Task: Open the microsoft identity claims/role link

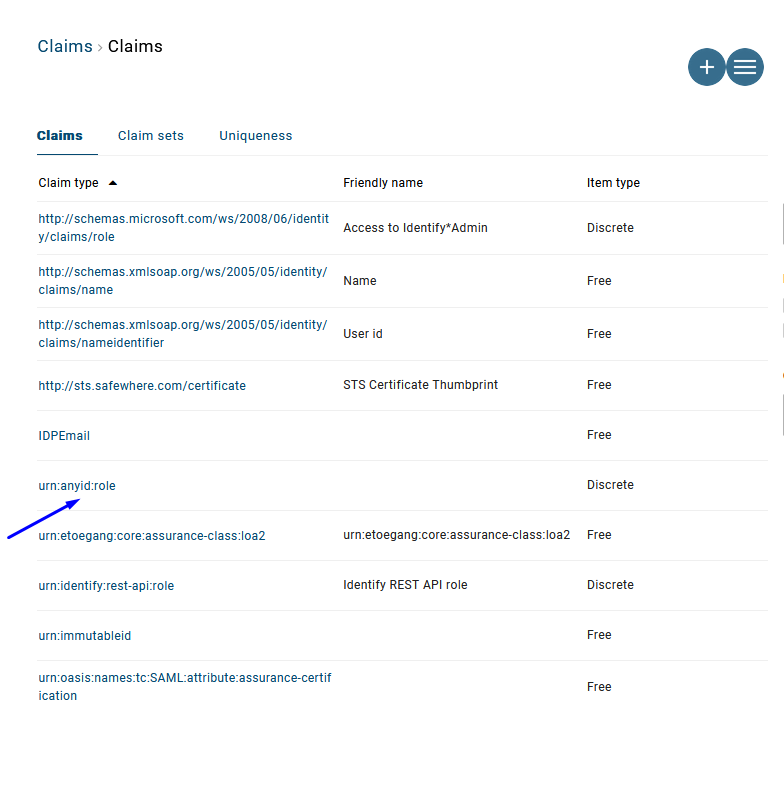Action: 183,228
